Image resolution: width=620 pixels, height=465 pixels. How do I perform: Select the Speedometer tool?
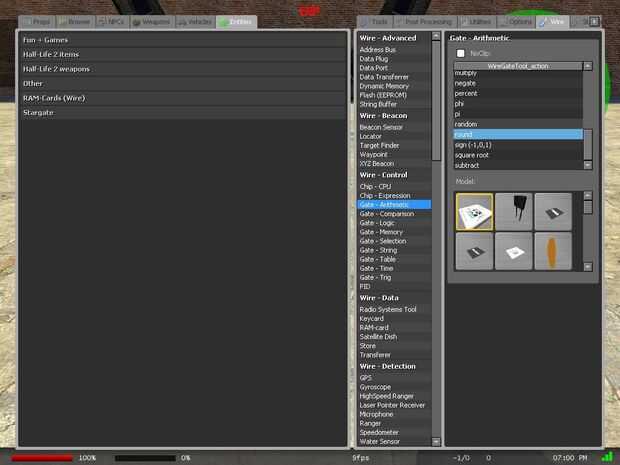pyautogui.click(x=394, y=433)
